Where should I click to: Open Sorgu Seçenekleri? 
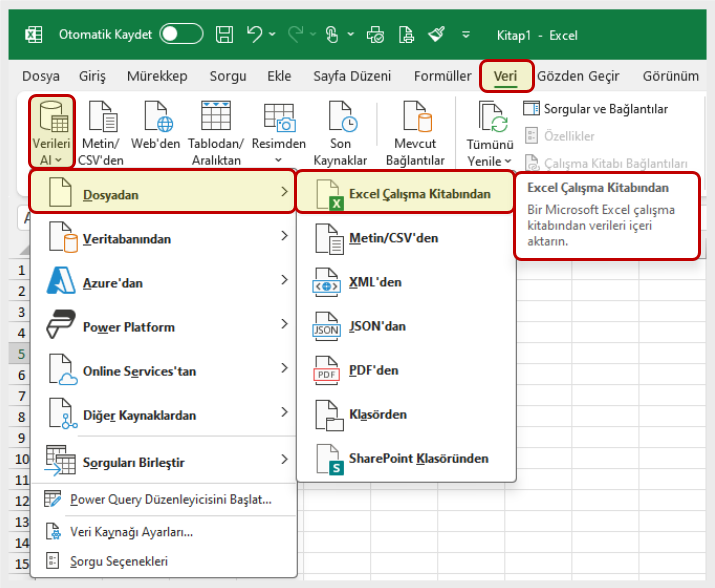(164, 561)
